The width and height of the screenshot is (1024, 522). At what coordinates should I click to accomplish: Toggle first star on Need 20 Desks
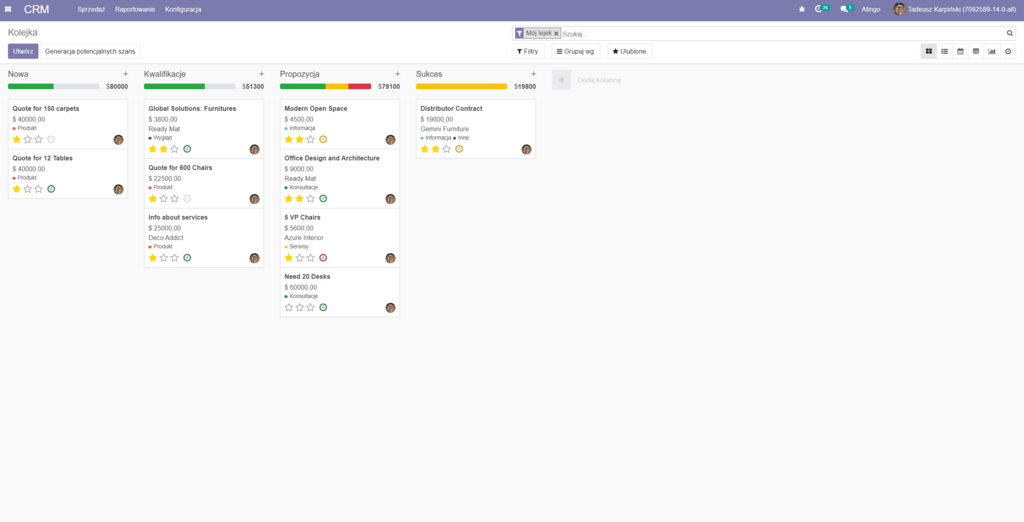pos(289,307)
